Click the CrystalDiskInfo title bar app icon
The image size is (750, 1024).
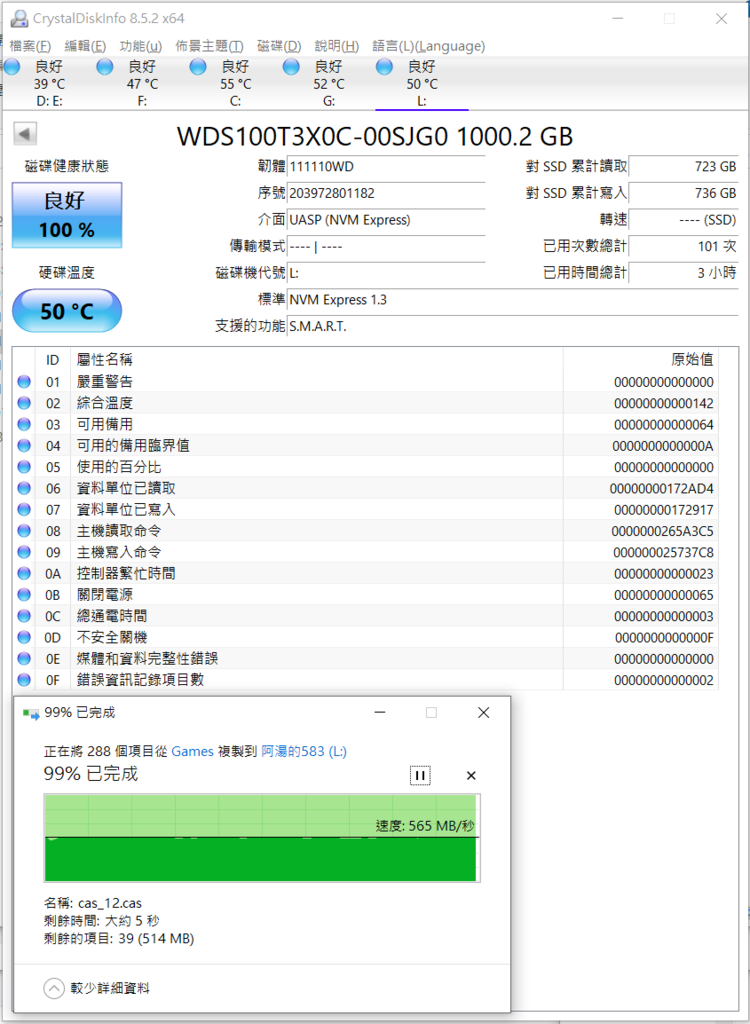click(19, 18)
